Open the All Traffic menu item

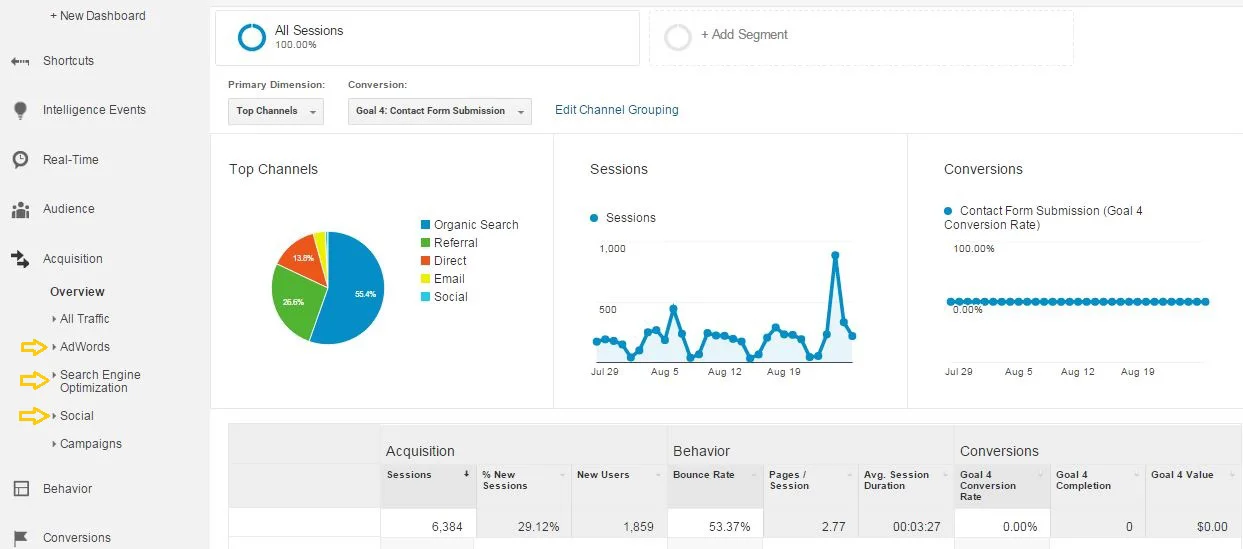(84, 319)
